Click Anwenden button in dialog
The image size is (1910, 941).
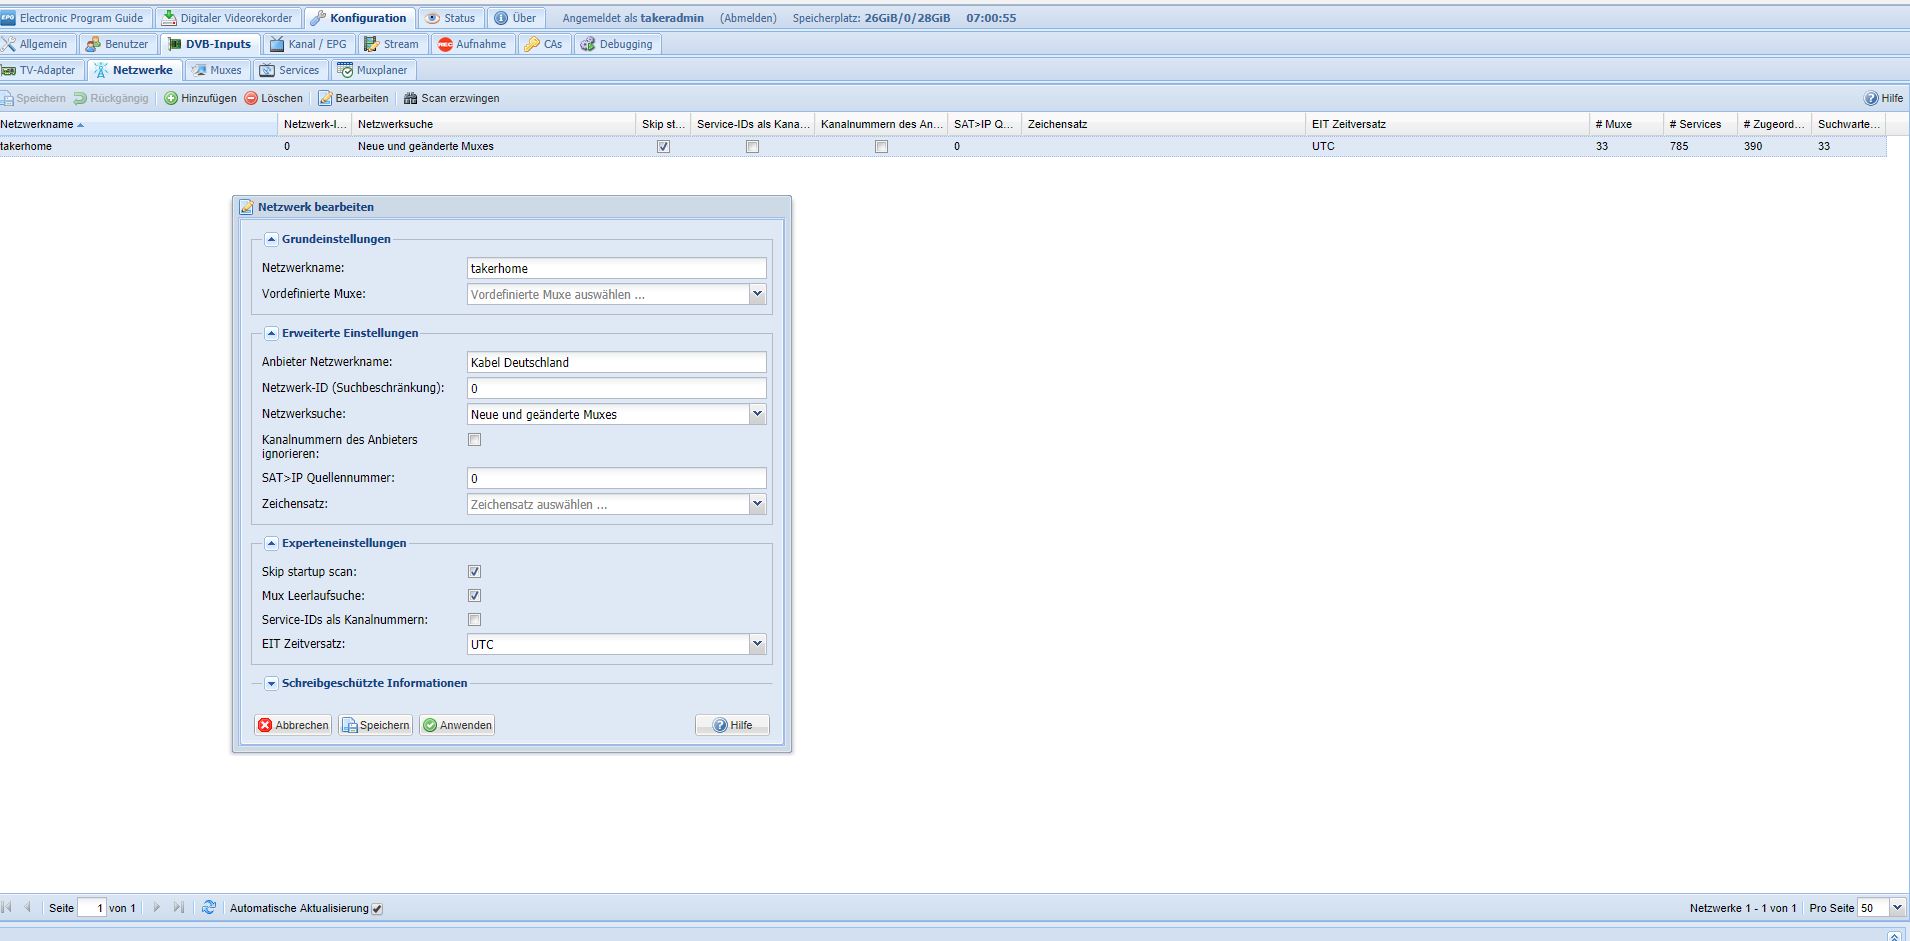coord(457,725)
